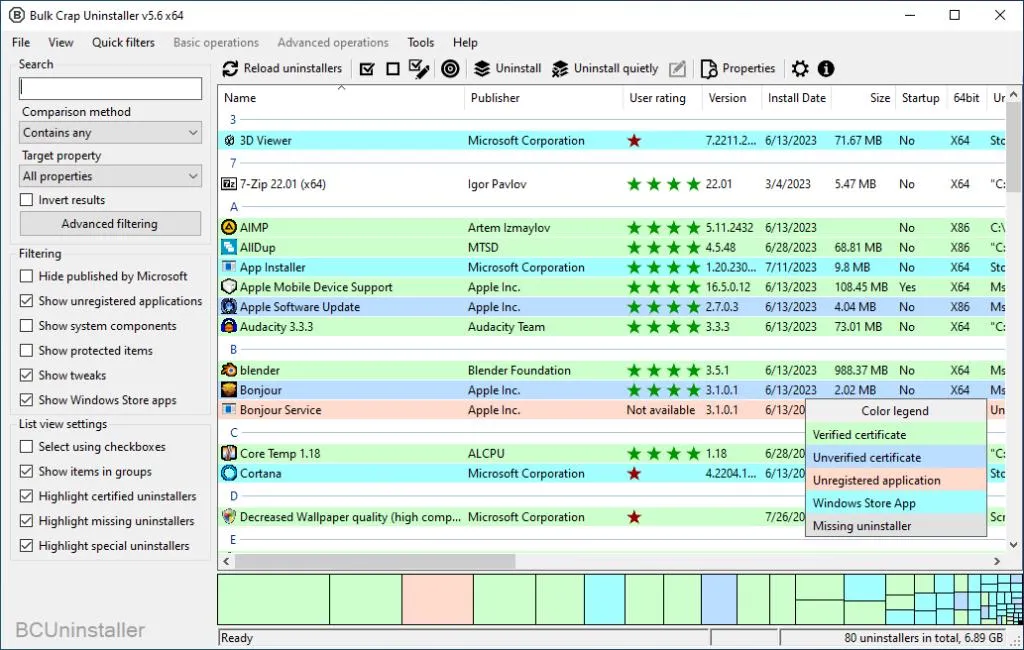
Task: Click the Bonjour app icon
Action: [229, 390]
